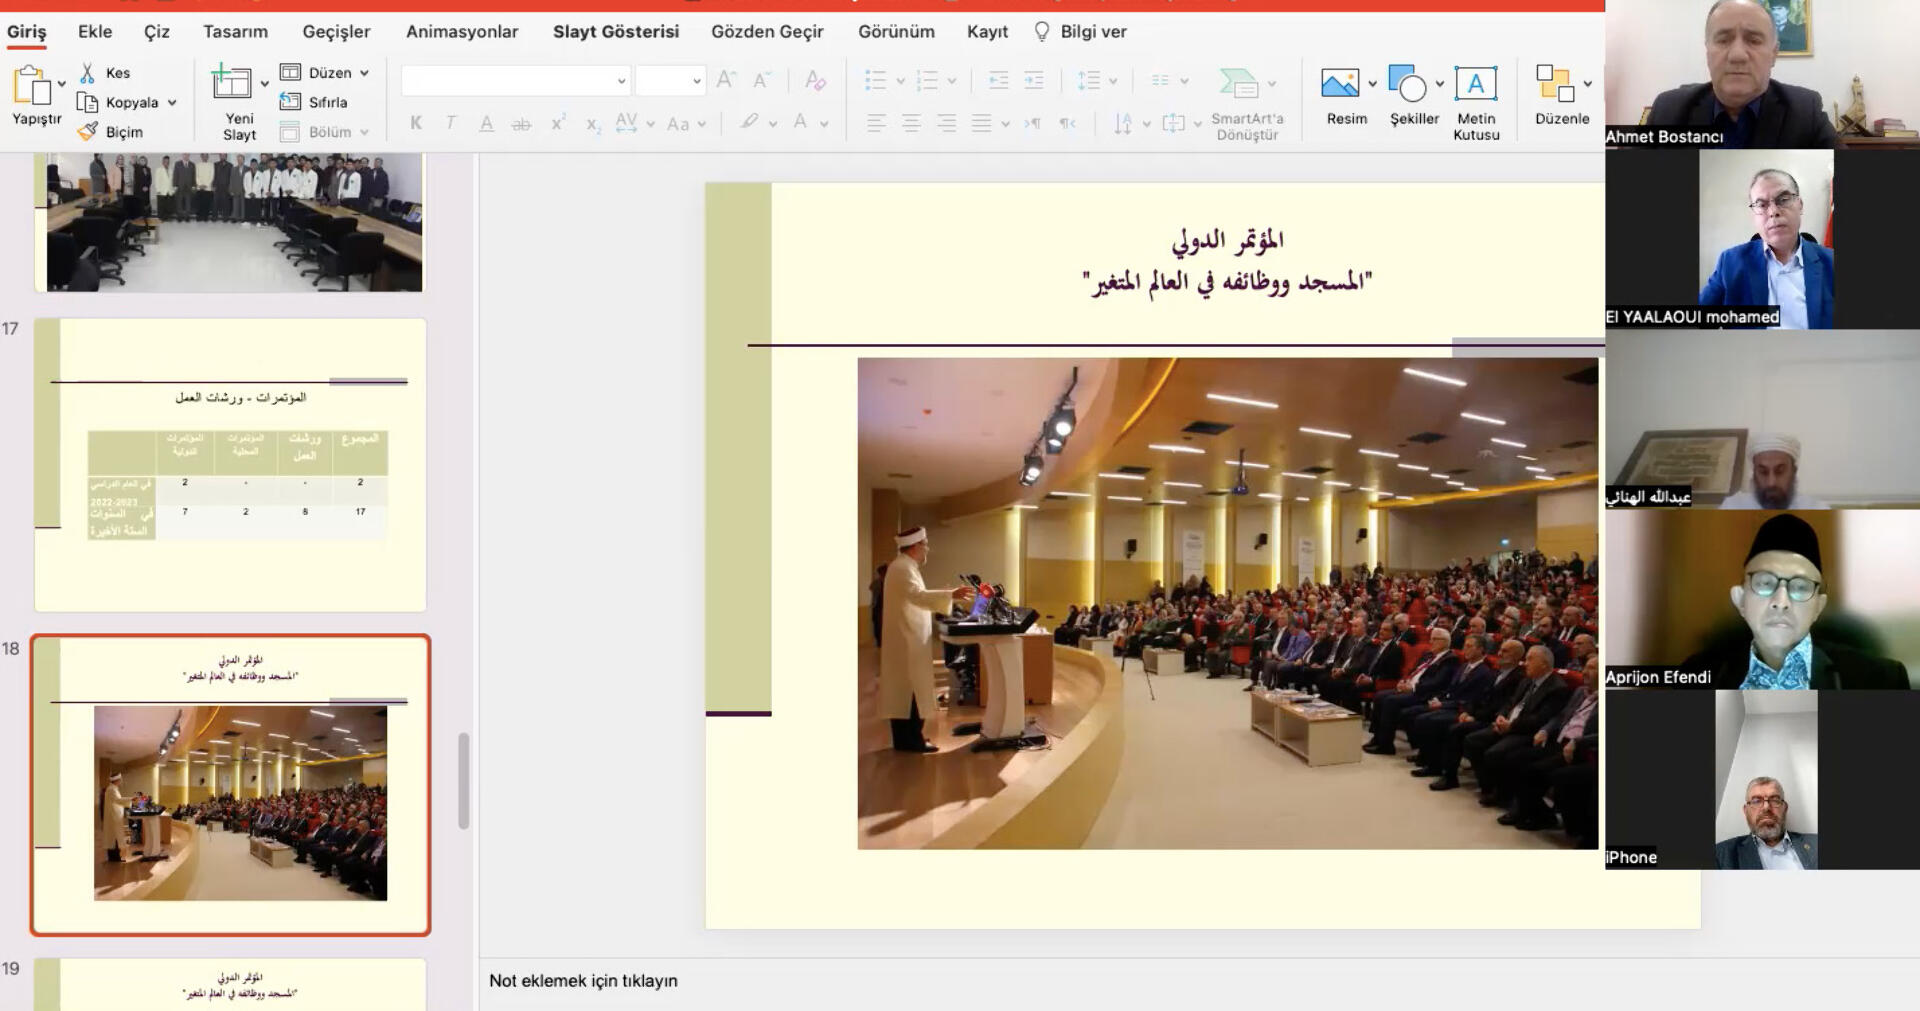Click the slide panel scrollbar handle
The image size is (1920, 1011).
pos(464,780)
